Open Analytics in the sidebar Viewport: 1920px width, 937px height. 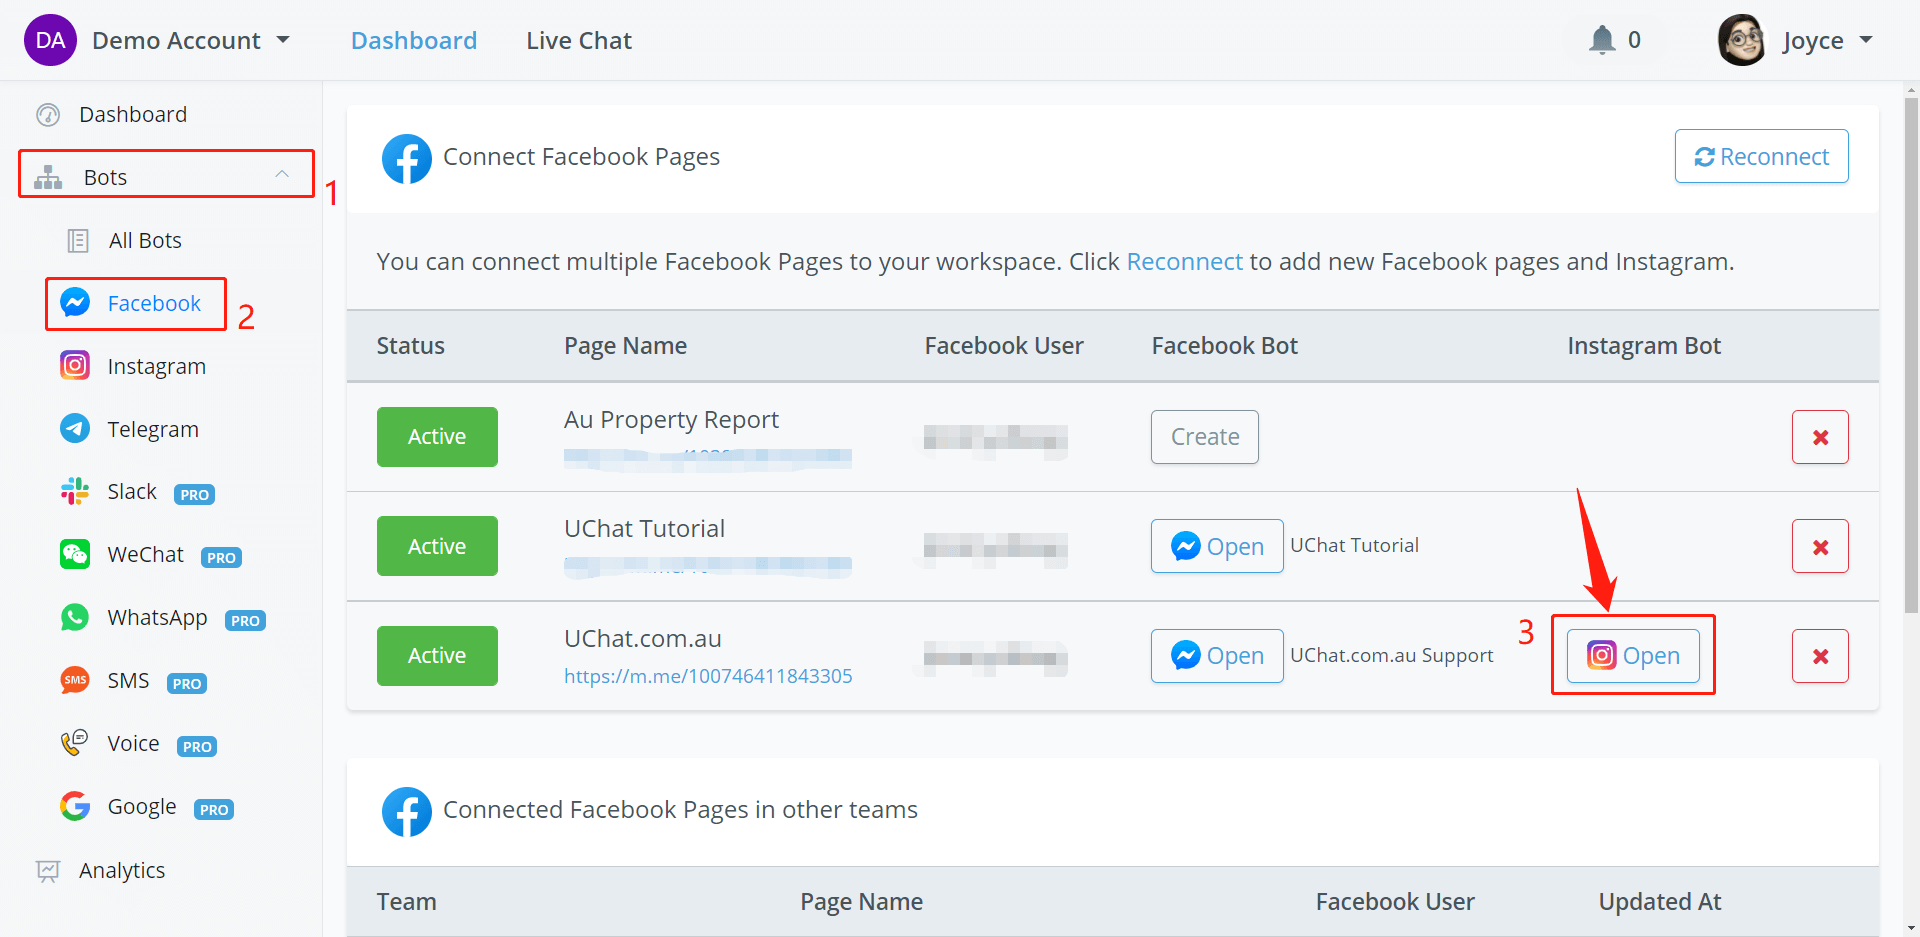pos(122,871)
